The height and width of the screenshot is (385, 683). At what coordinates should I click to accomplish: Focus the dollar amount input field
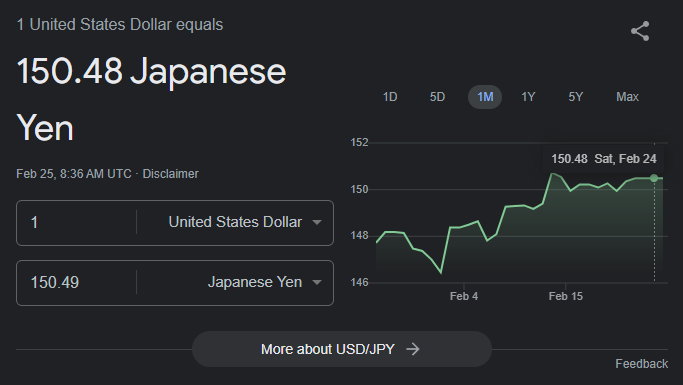click(x=76, y=223)
